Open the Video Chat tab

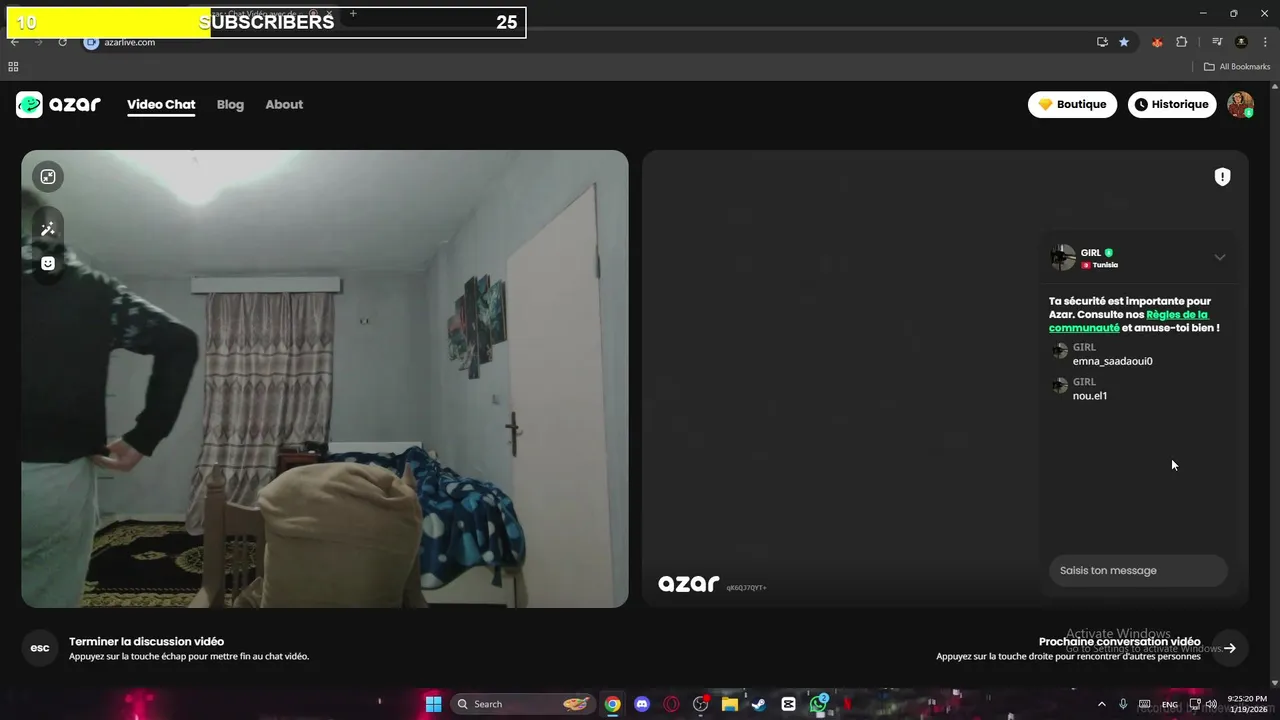161,104
